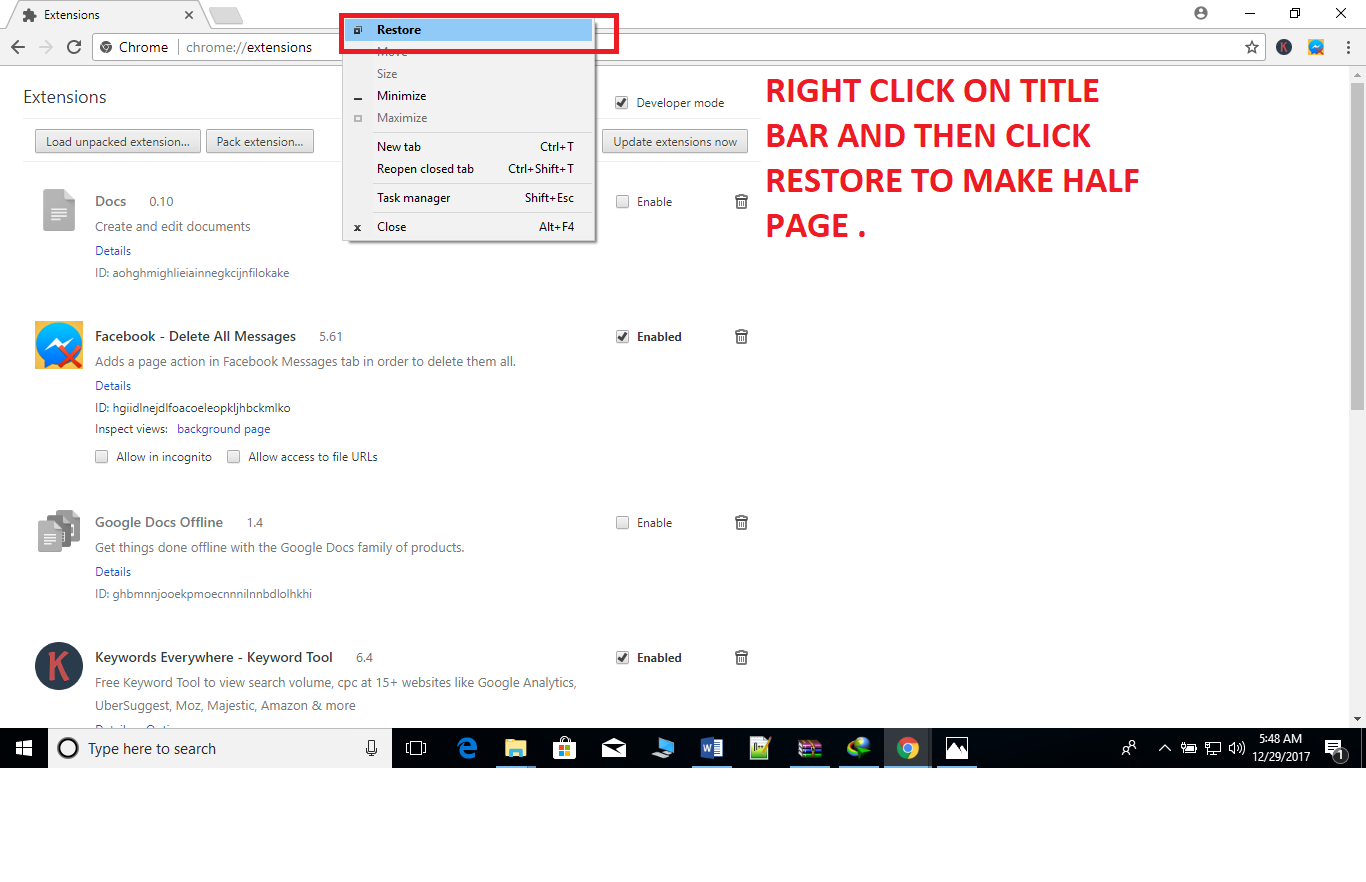This screenshot has width=1366, height=882.
Task: Open Task manager from the context menu
Action: 413,197
